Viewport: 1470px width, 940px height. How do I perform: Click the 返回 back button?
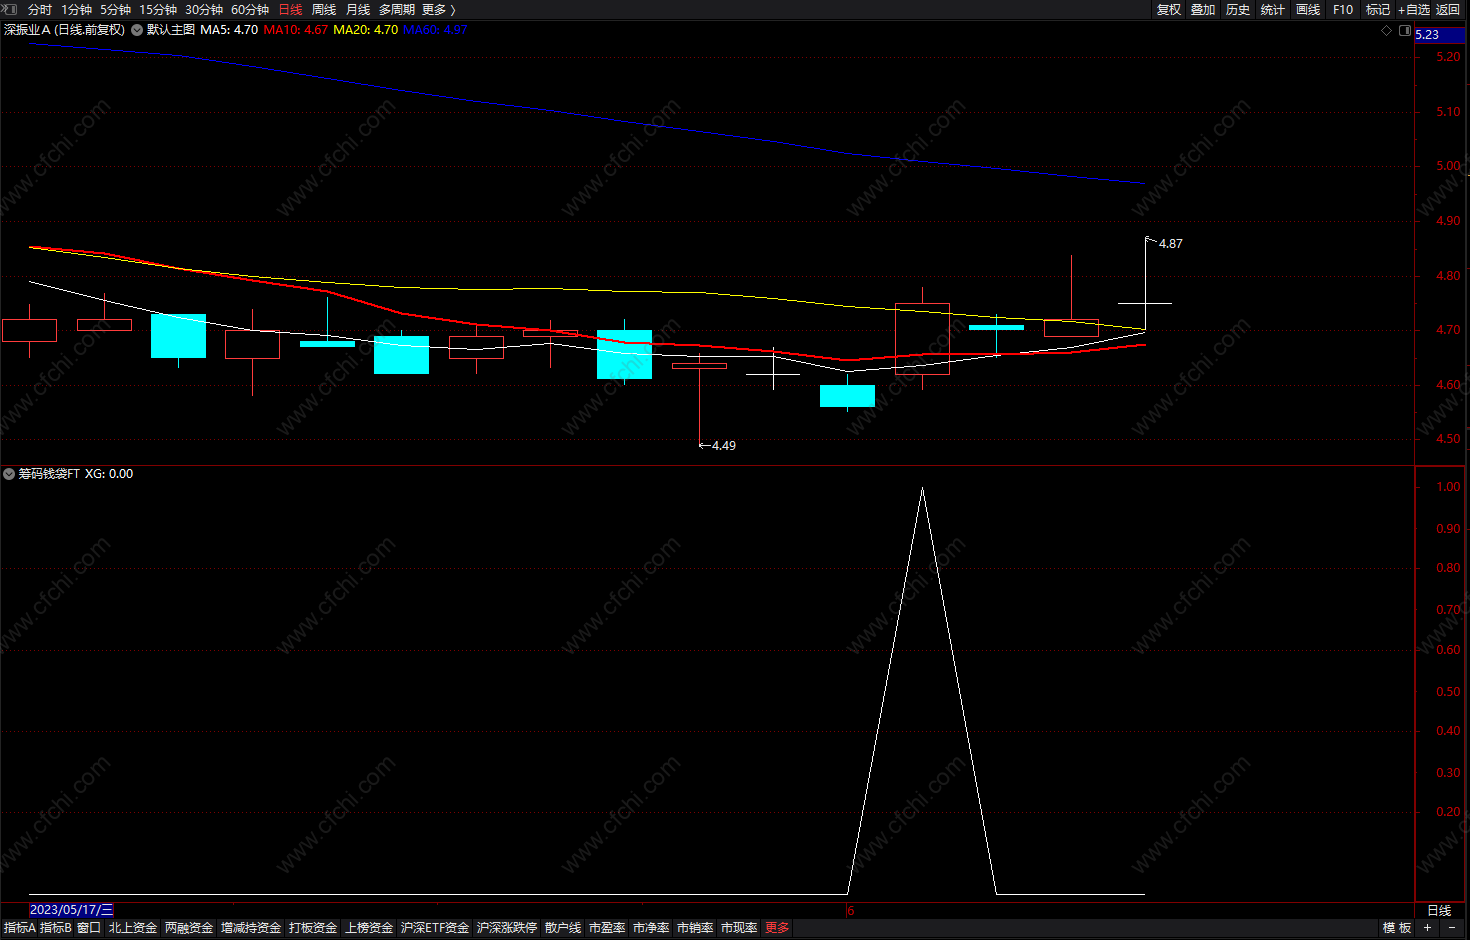pos(1448,9)
